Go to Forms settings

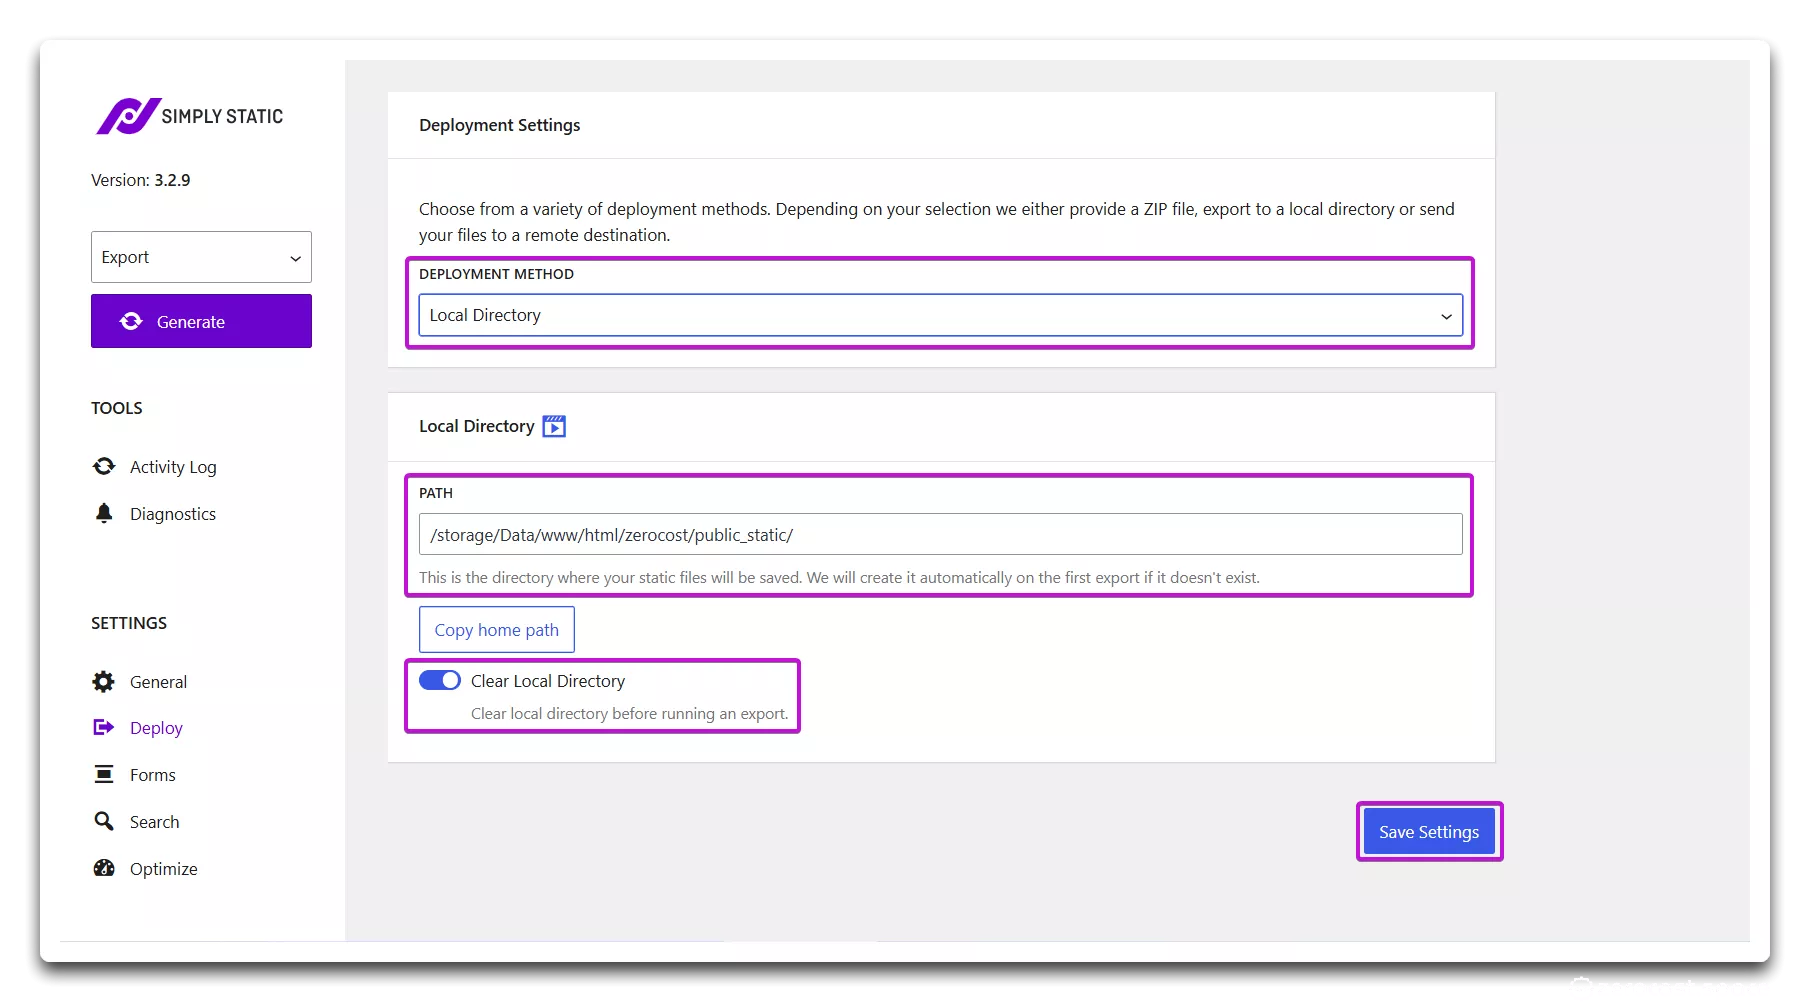coord(153,775)
